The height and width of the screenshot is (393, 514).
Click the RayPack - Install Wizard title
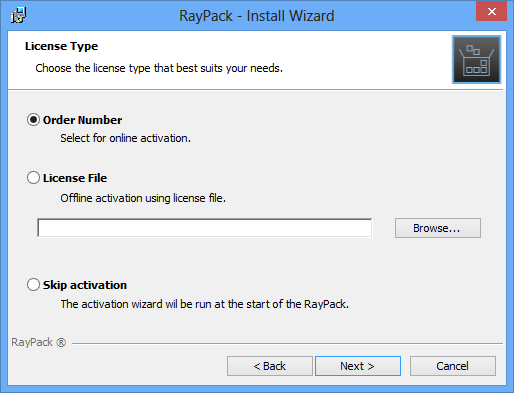(257, 16)
